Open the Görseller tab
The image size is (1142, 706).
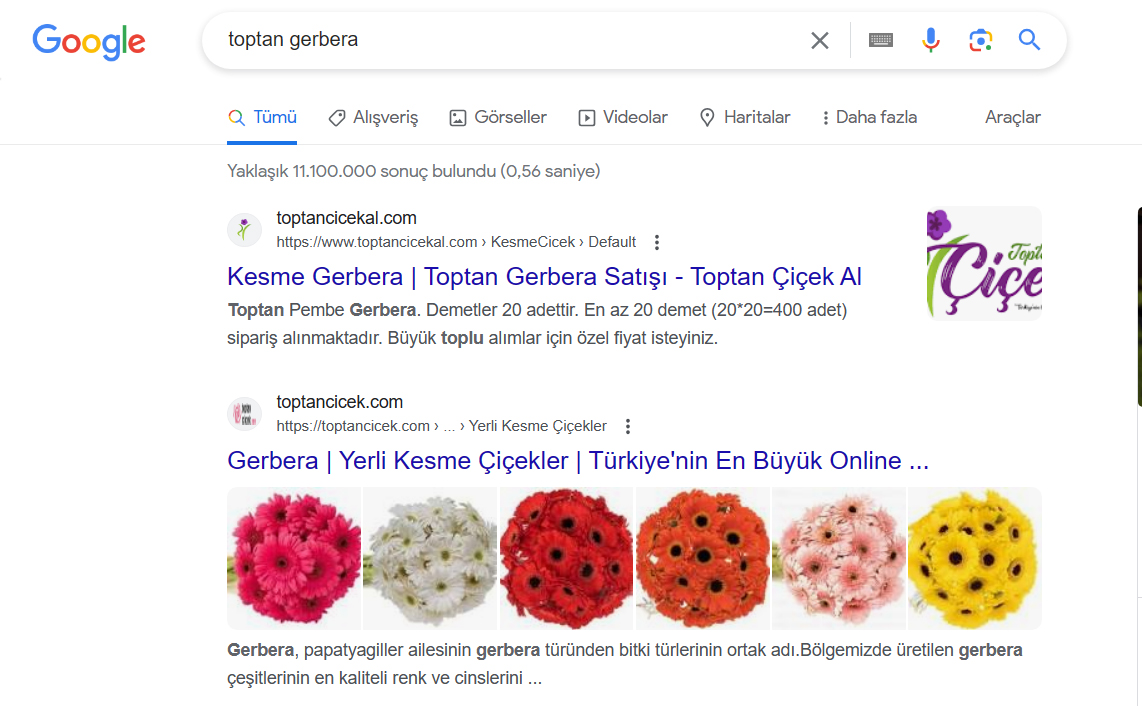[497, 117]
